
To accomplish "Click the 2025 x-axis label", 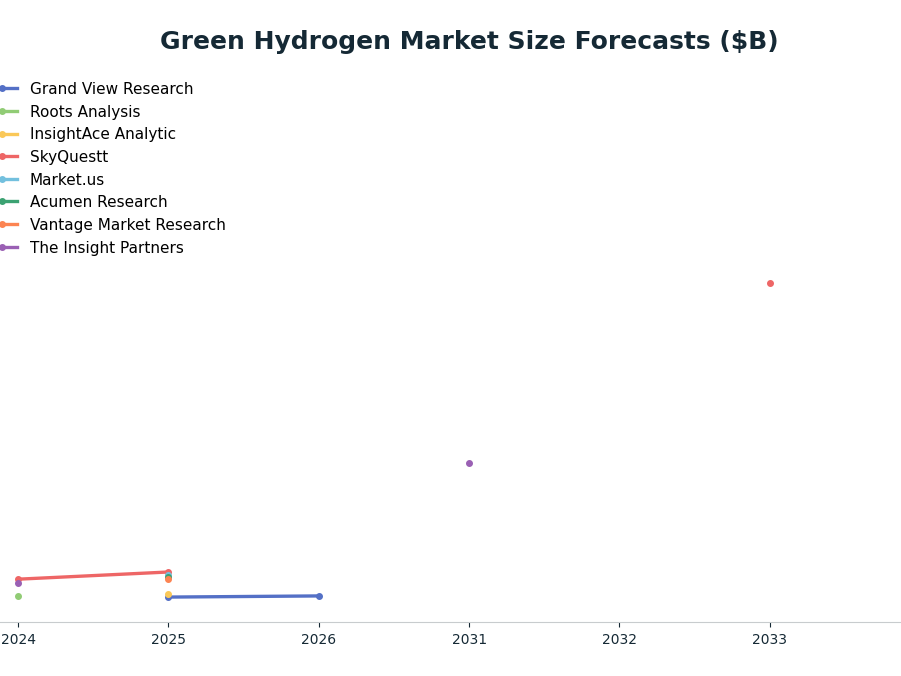I will pyautogui.click(x=168, y=639).
